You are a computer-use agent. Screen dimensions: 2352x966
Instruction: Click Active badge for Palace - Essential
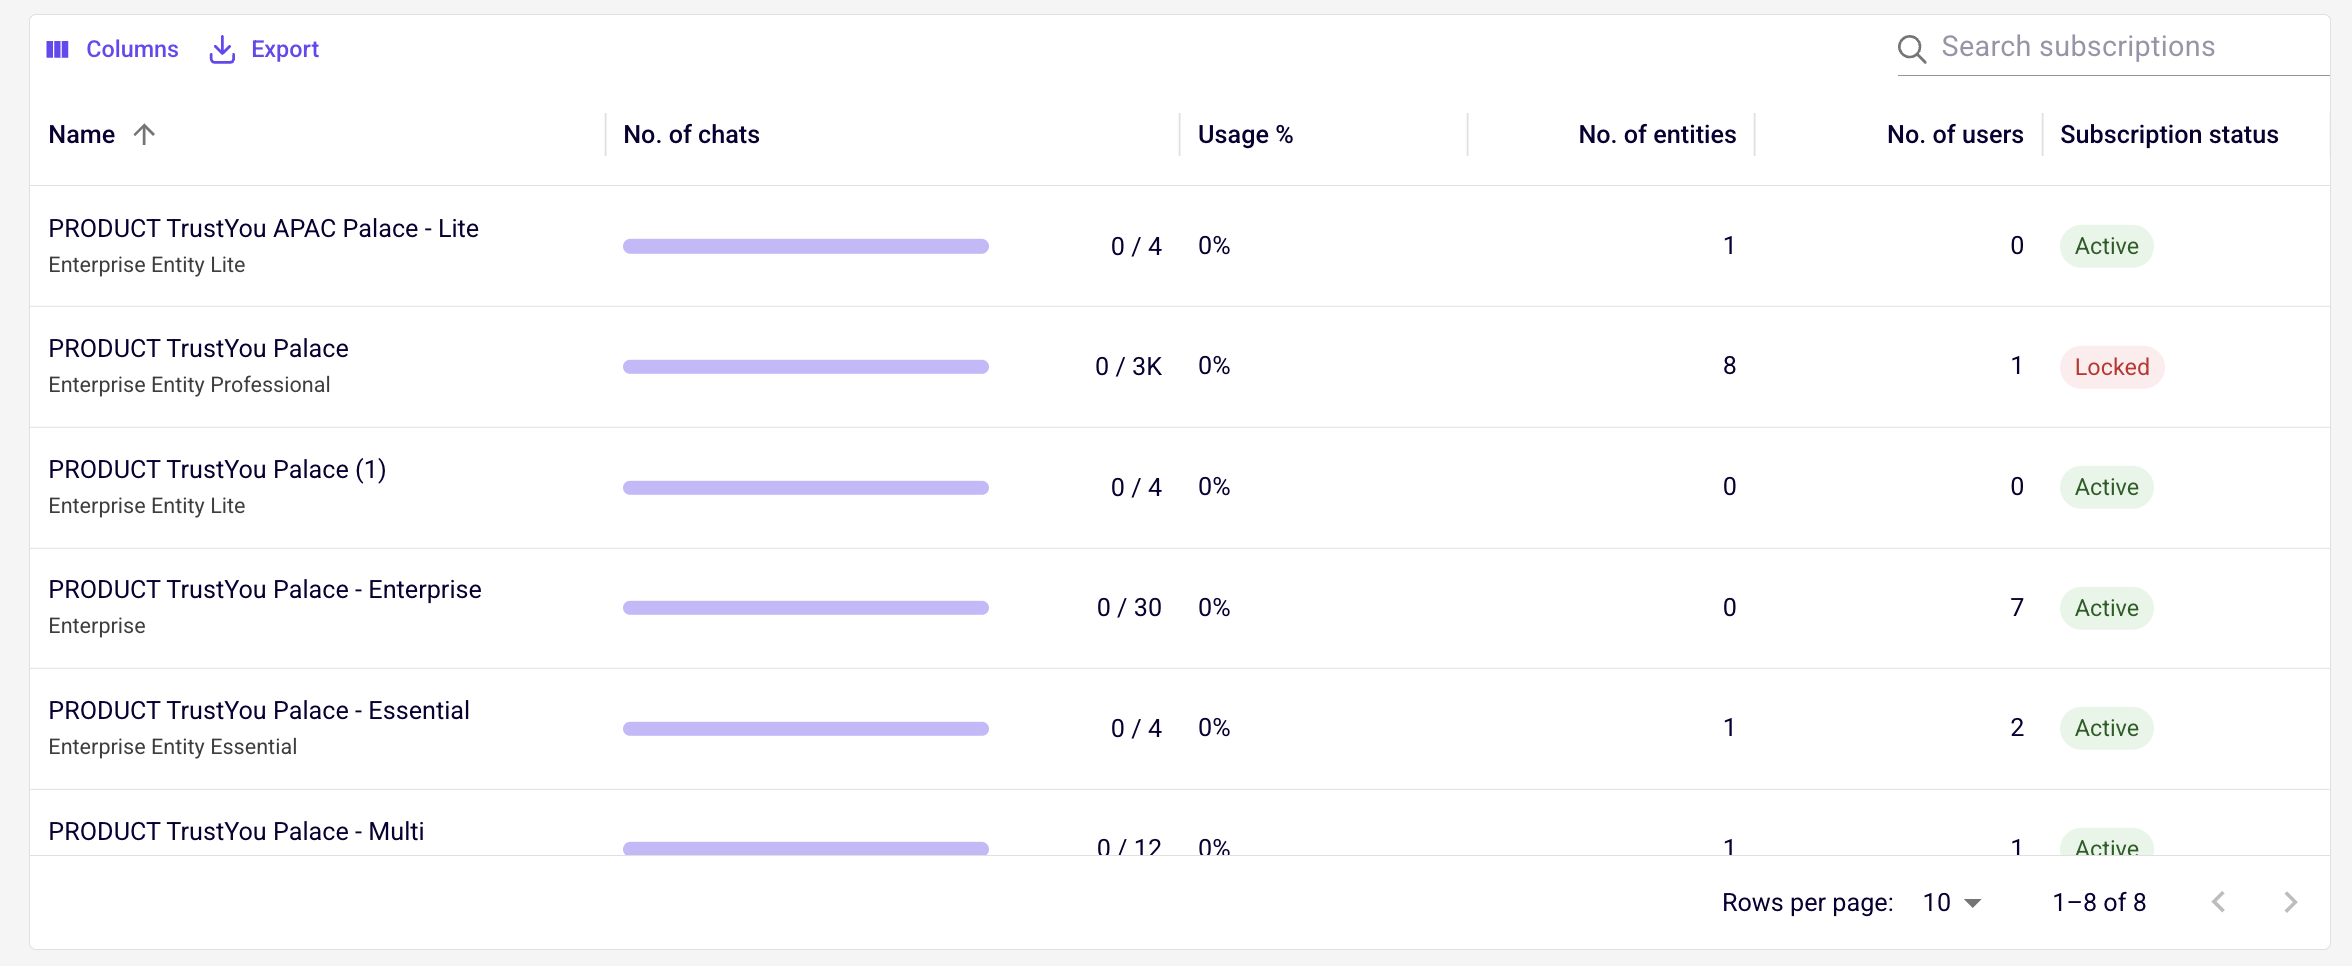coord(2106,728)
